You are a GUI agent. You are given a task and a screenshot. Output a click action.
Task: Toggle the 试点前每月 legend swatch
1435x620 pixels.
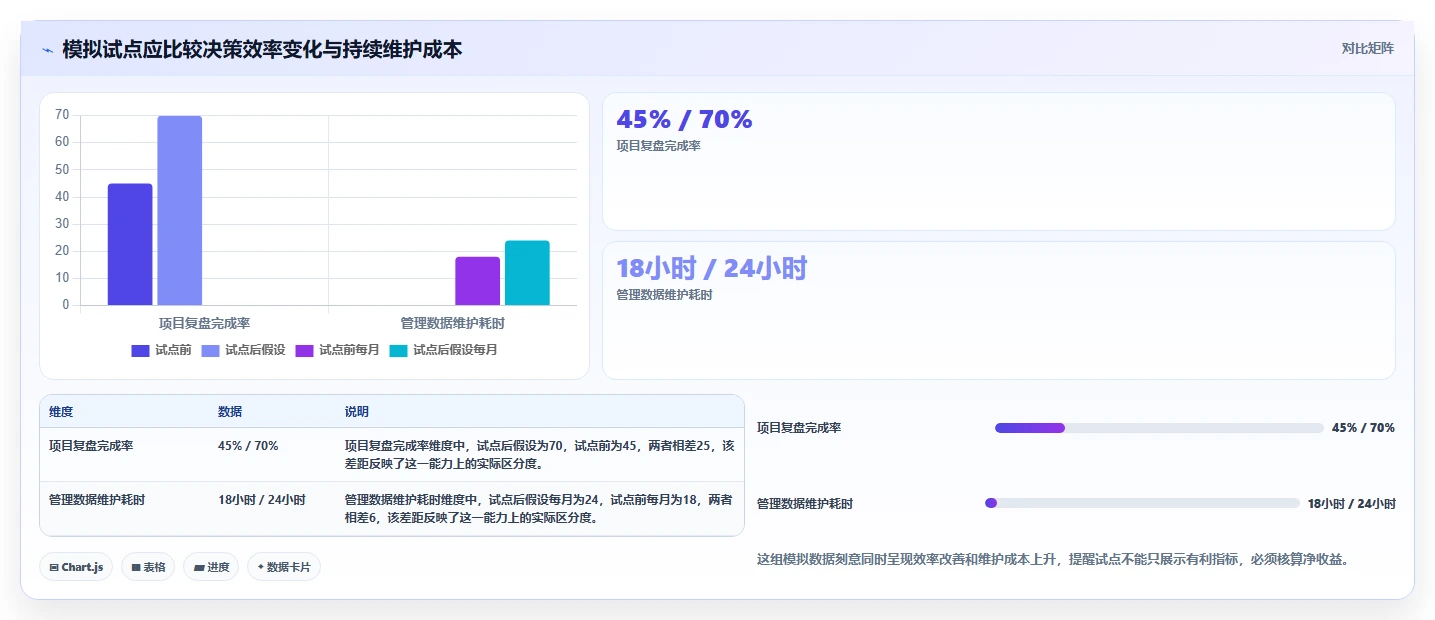pos(304,350)
